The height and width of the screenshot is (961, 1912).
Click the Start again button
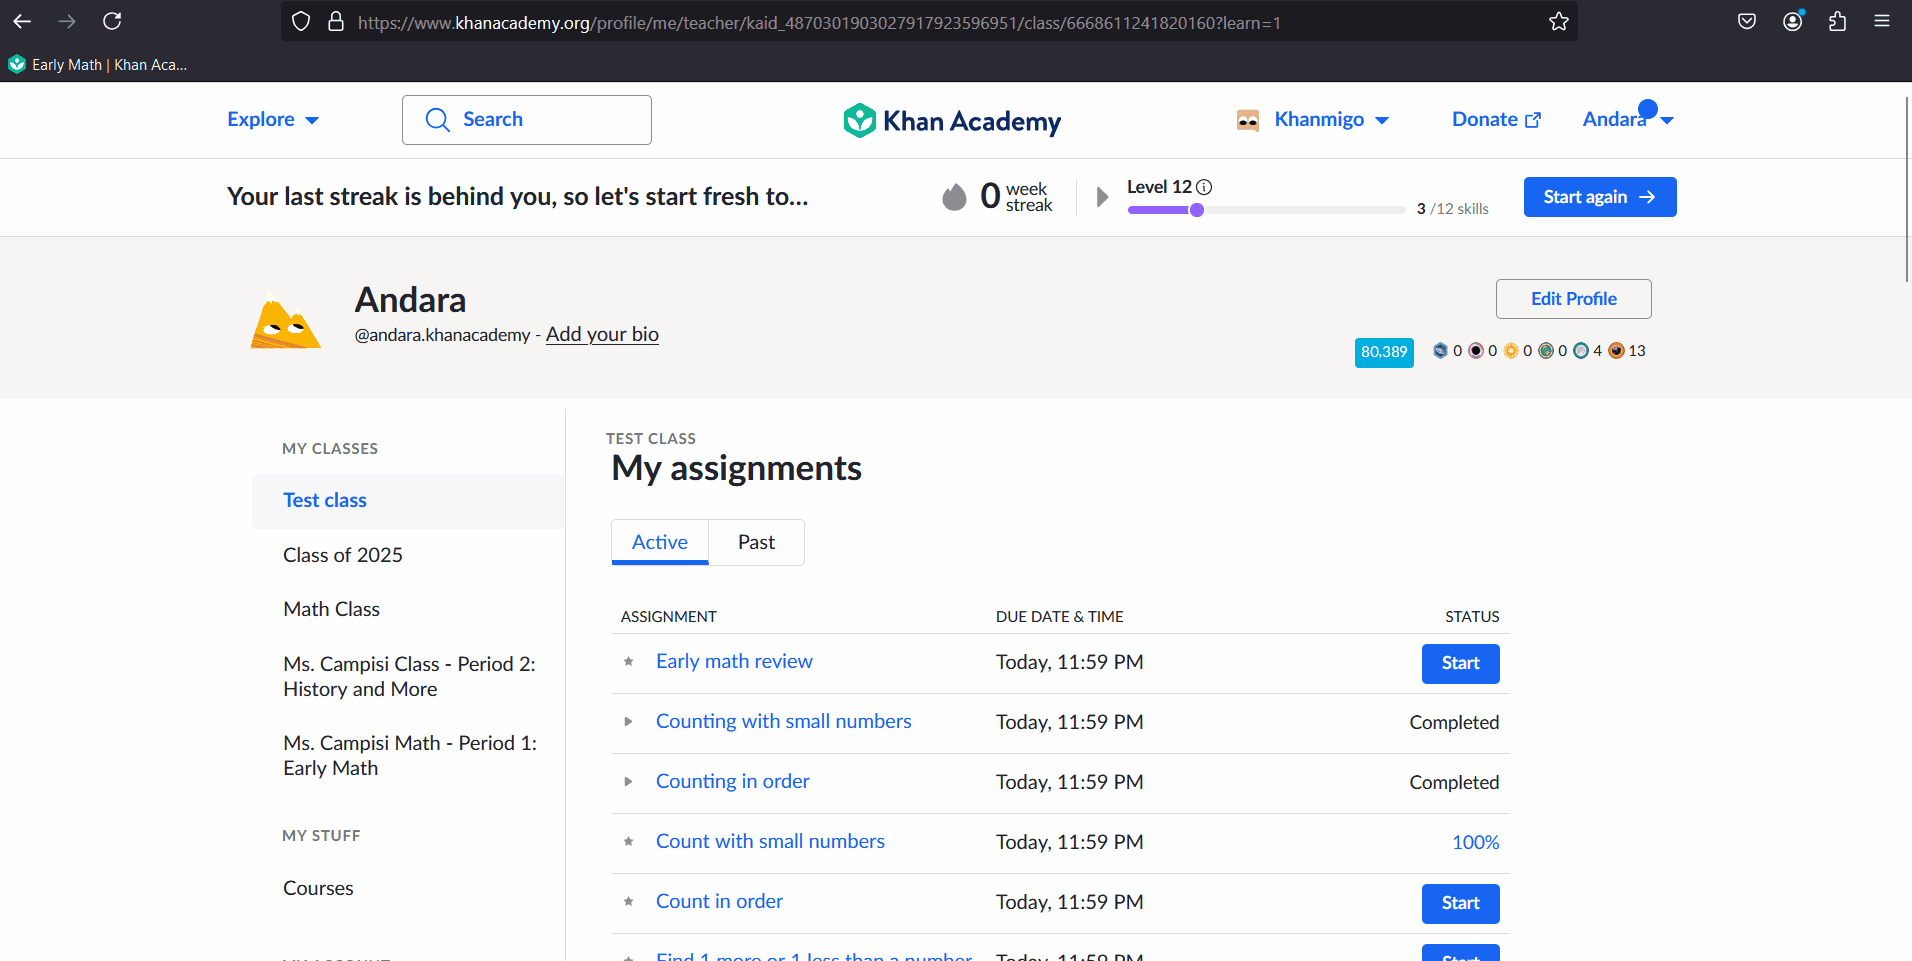click(x=1600, y=197)
